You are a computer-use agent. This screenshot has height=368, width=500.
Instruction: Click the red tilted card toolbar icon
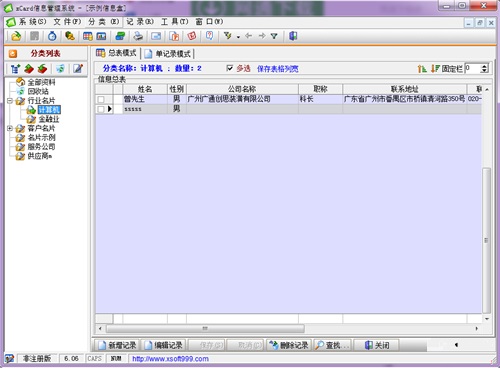[x=192, y=36]
